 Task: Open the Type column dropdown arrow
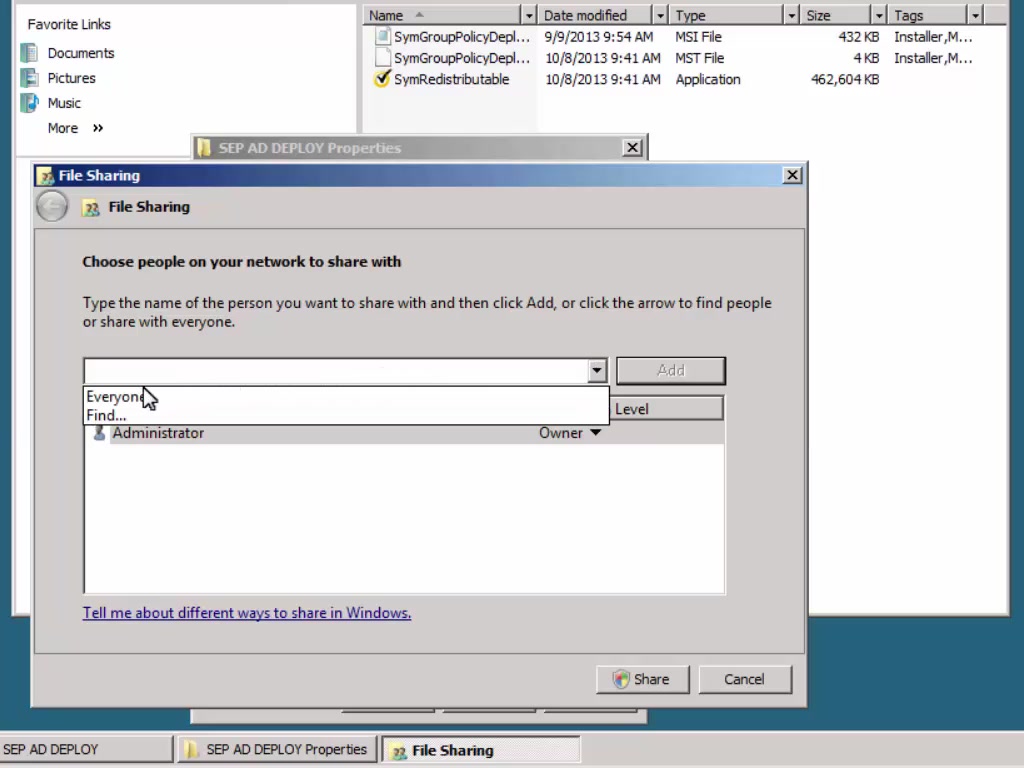coord(792,15)
